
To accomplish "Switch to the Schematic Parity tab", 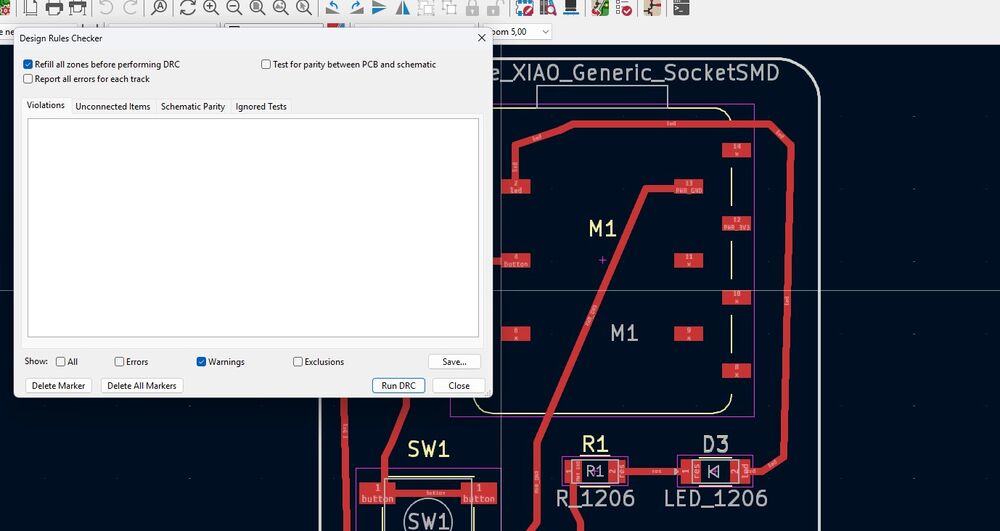I will pyautogui.click(x=193, y=106).
